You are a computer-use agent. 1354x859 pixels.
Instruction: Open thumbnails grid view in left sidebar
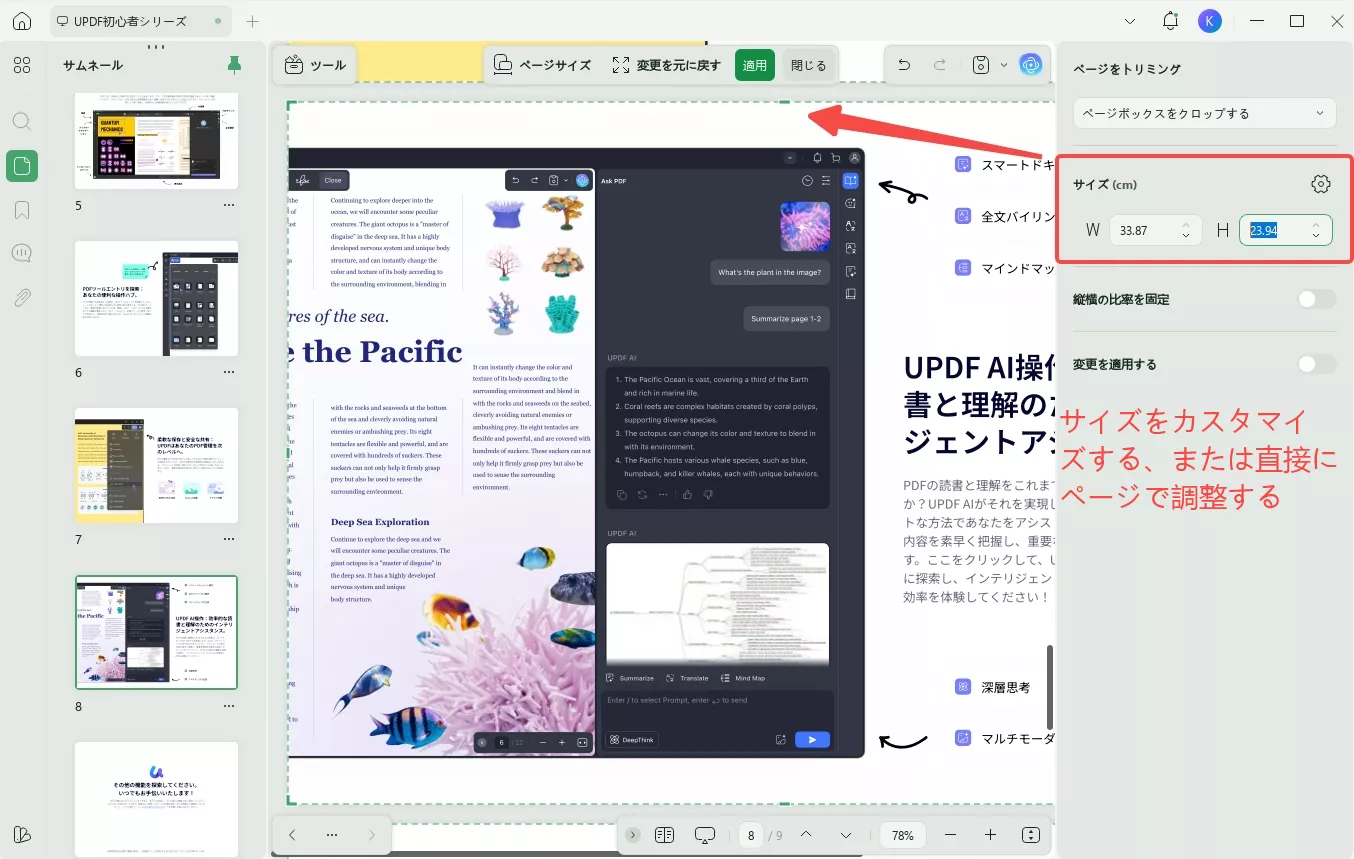pos(22,66)
